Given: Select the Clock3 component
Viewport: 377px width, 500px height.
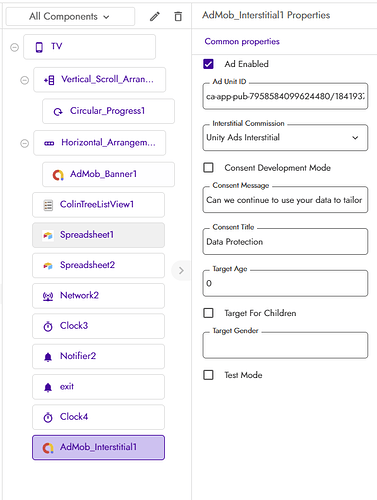Looking at the screenshot, I should [98, 326].
